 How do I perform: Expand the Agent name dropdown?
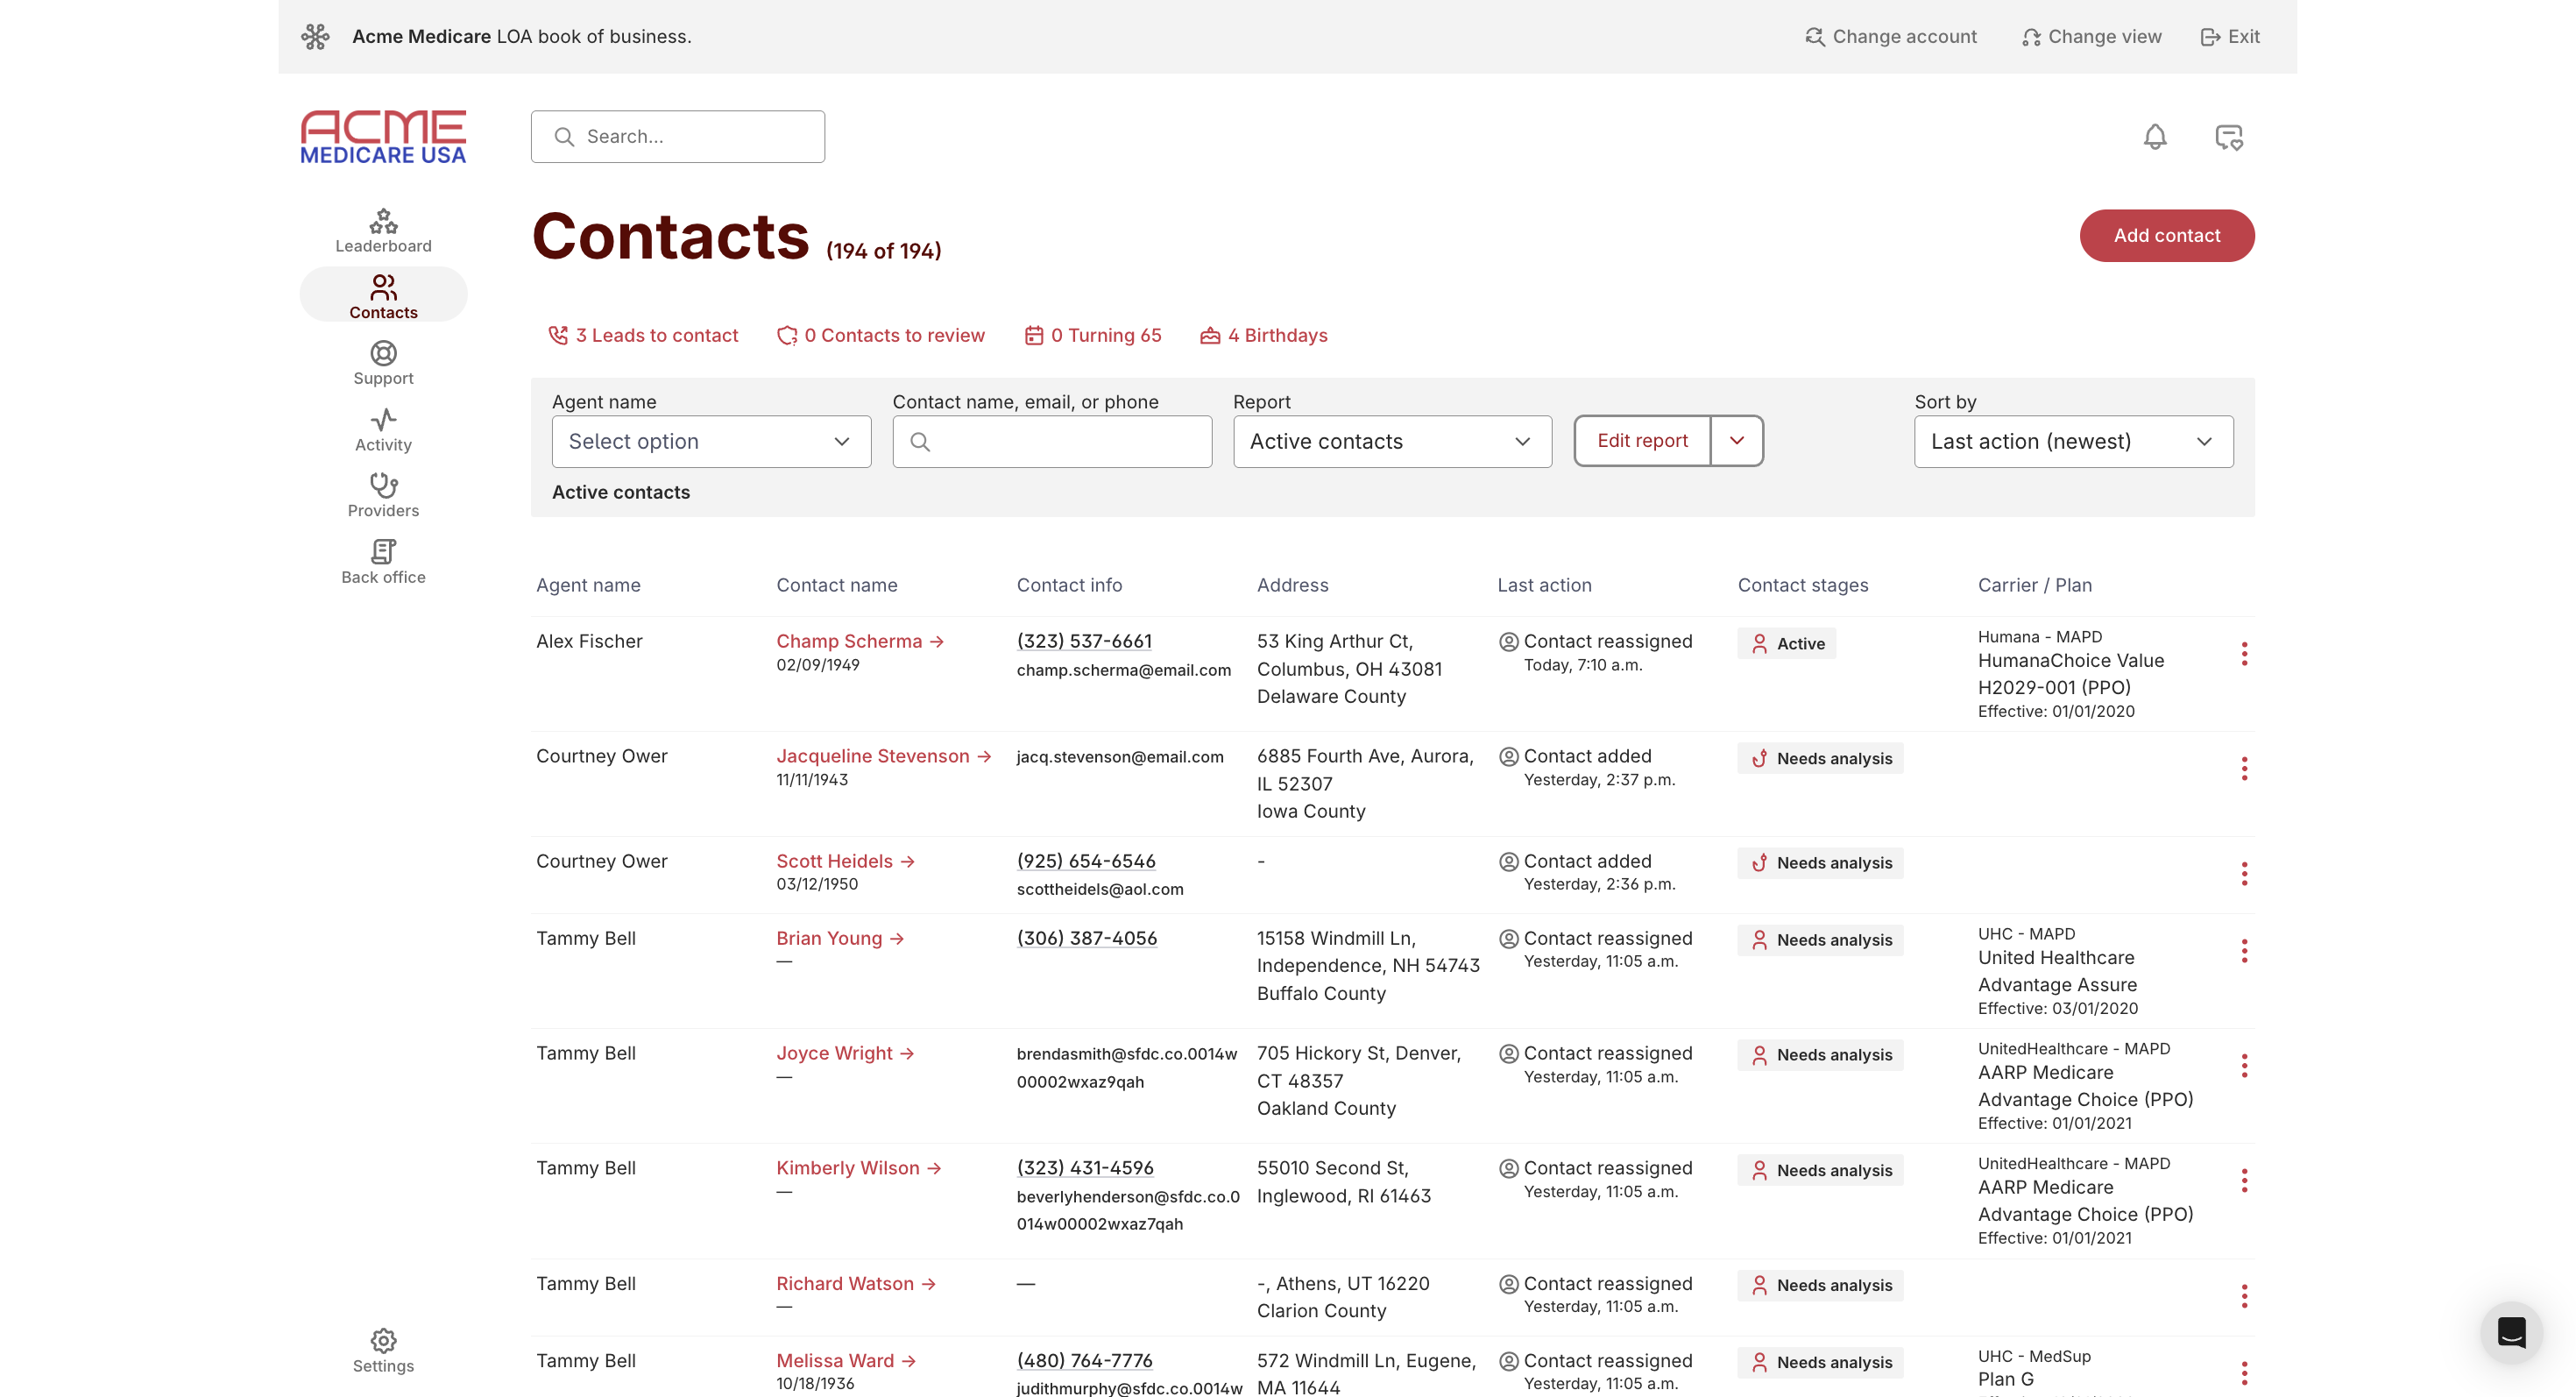coord(711,441)
